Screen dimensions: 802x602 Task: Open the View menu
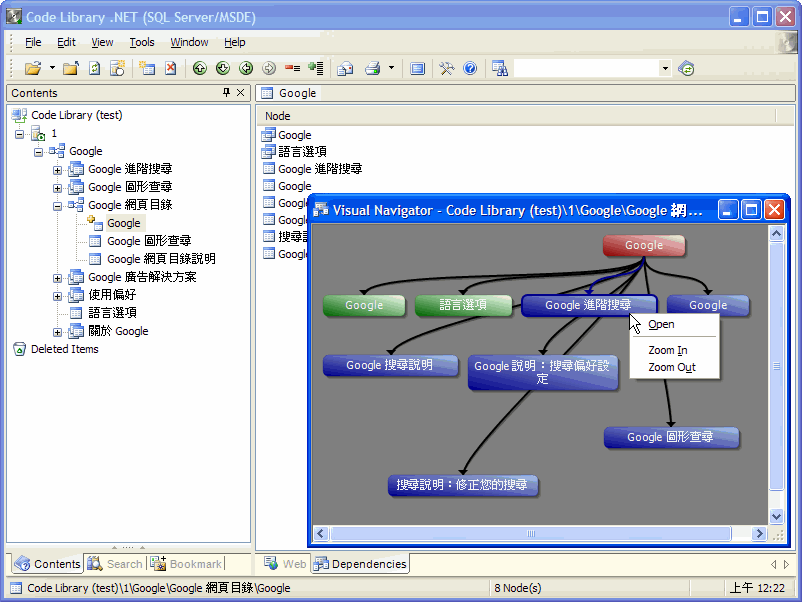click(102, 42)
